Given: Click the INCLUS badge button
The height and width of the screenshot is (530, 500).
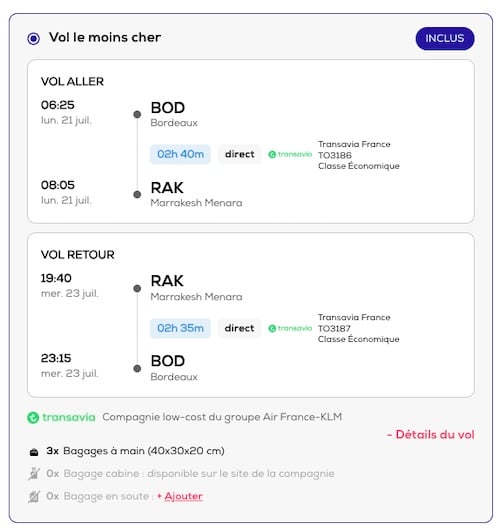Looking at the screenshot, I should 445,39.
